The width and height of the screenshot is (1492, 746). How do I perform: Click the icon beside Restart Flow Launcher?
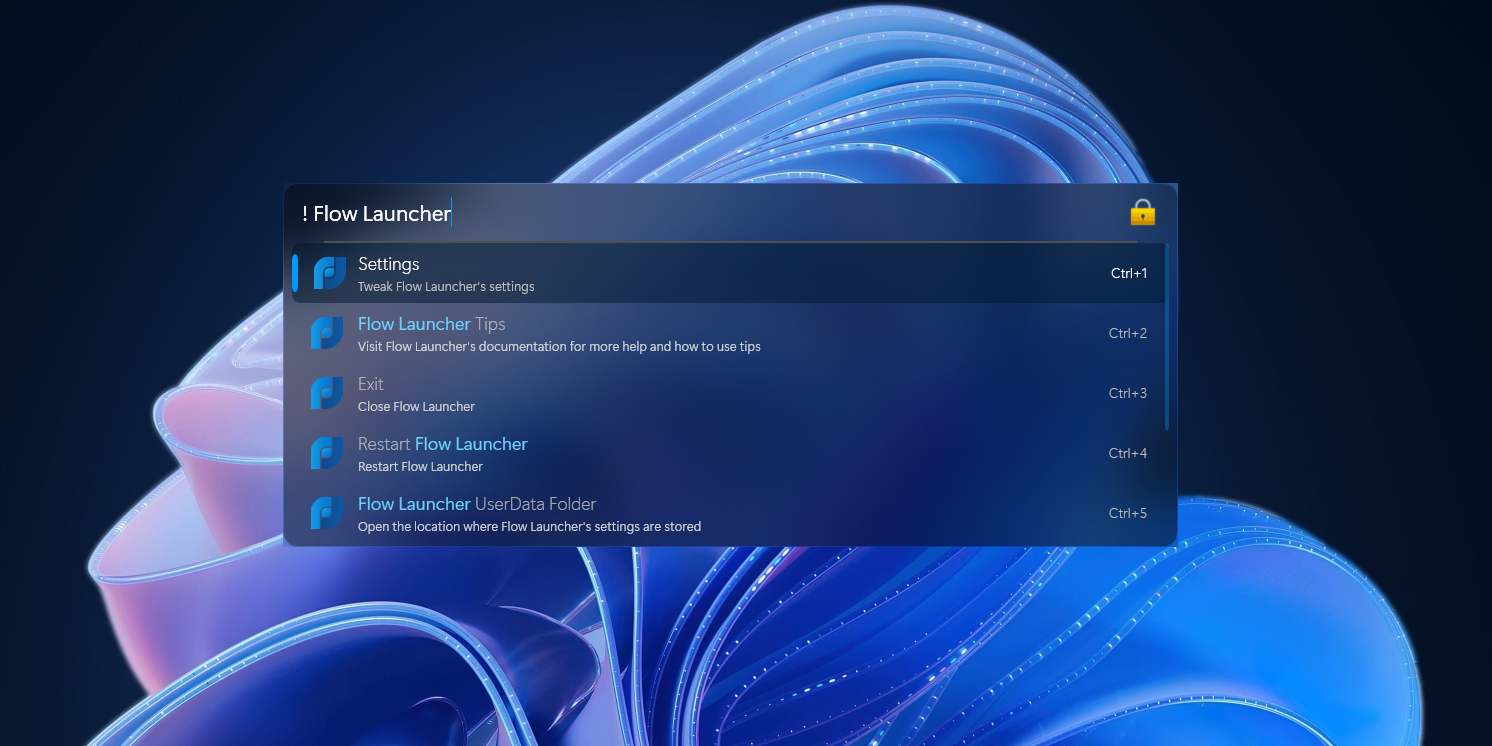click(x=327, y=453)
